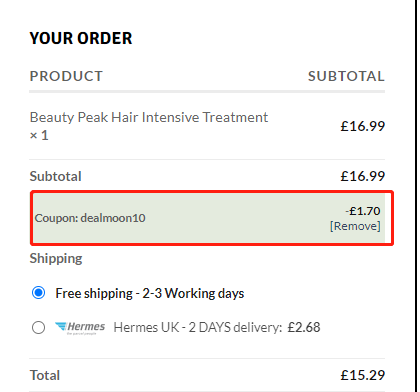This screenshot has height=392, width=420.
Task: Click the Free shipping 2-3 Working days label
Action: [150, 293]
